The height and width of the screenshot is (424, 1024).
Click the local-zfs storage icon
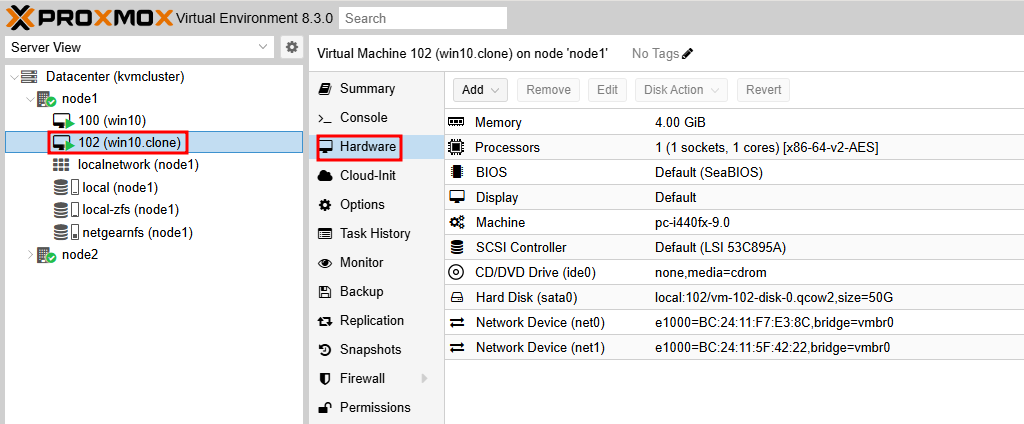point(66,210)
